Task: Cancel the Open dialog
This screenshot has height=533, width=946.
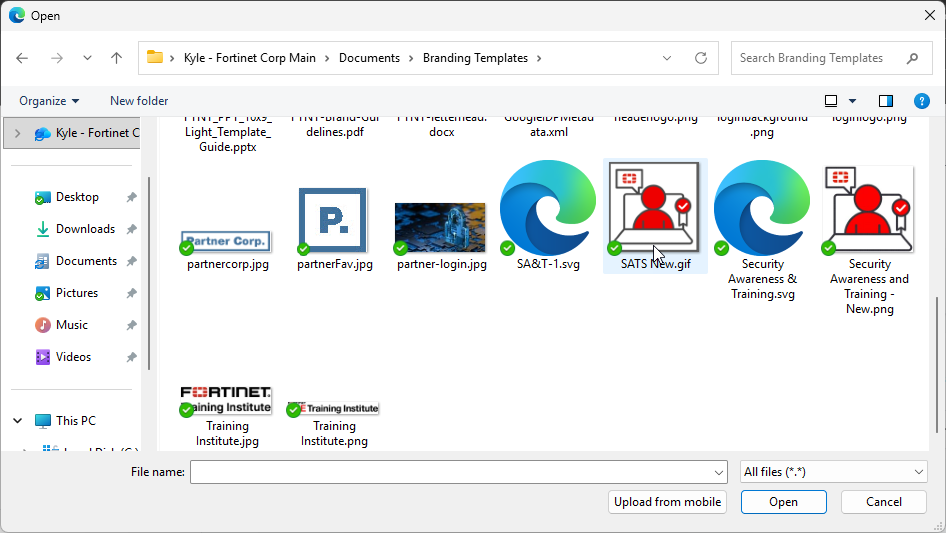Action: 884,502
